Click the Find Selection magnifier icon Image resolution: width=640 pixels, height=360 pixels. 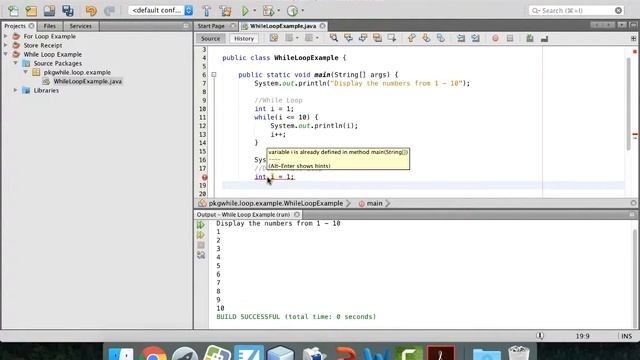point(334,38)
